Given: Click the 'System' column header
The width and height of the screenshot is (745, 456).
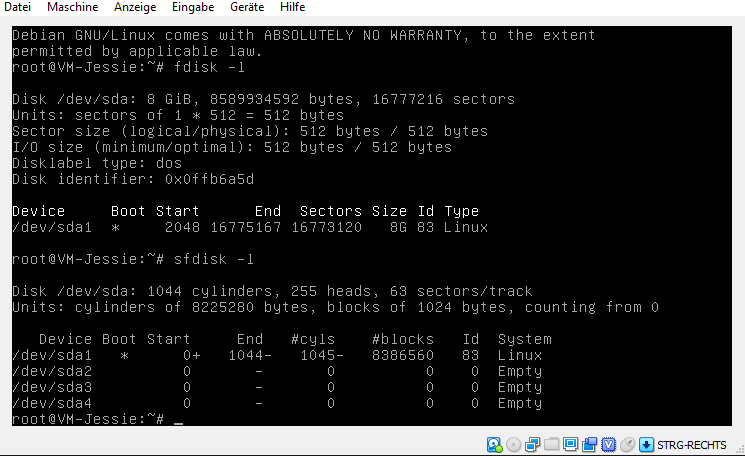Looking at the screenshot, I should point(525,339).
